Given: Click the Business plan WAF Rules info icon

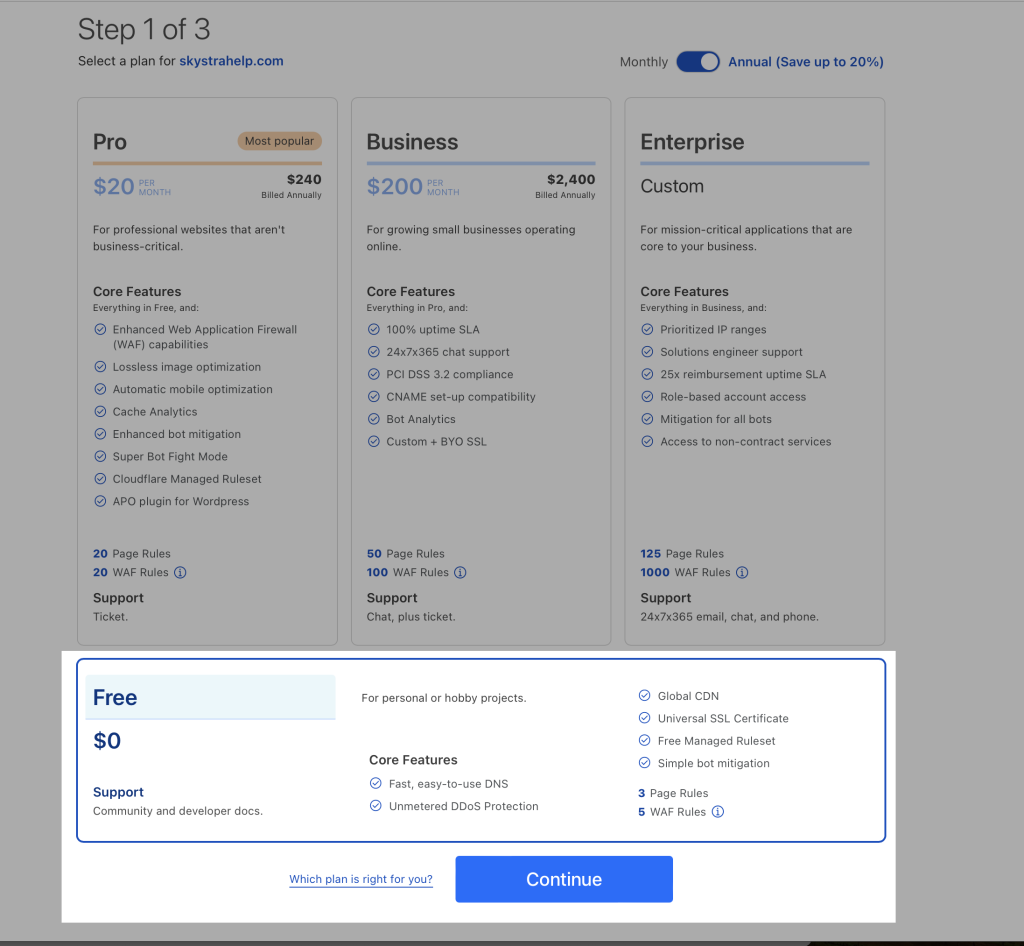Looking at the screenshot, I should click(460, 573).
